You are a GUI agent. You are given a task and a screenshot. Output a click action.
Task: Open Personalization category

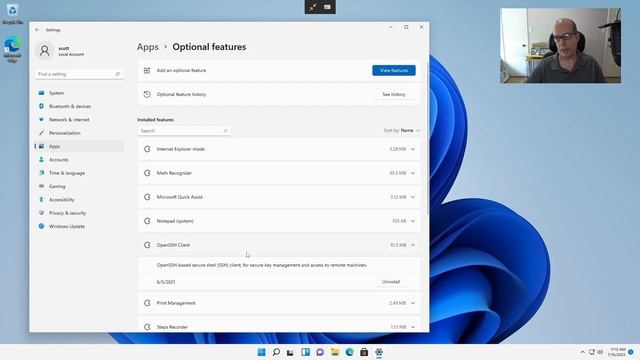point(79,133)
